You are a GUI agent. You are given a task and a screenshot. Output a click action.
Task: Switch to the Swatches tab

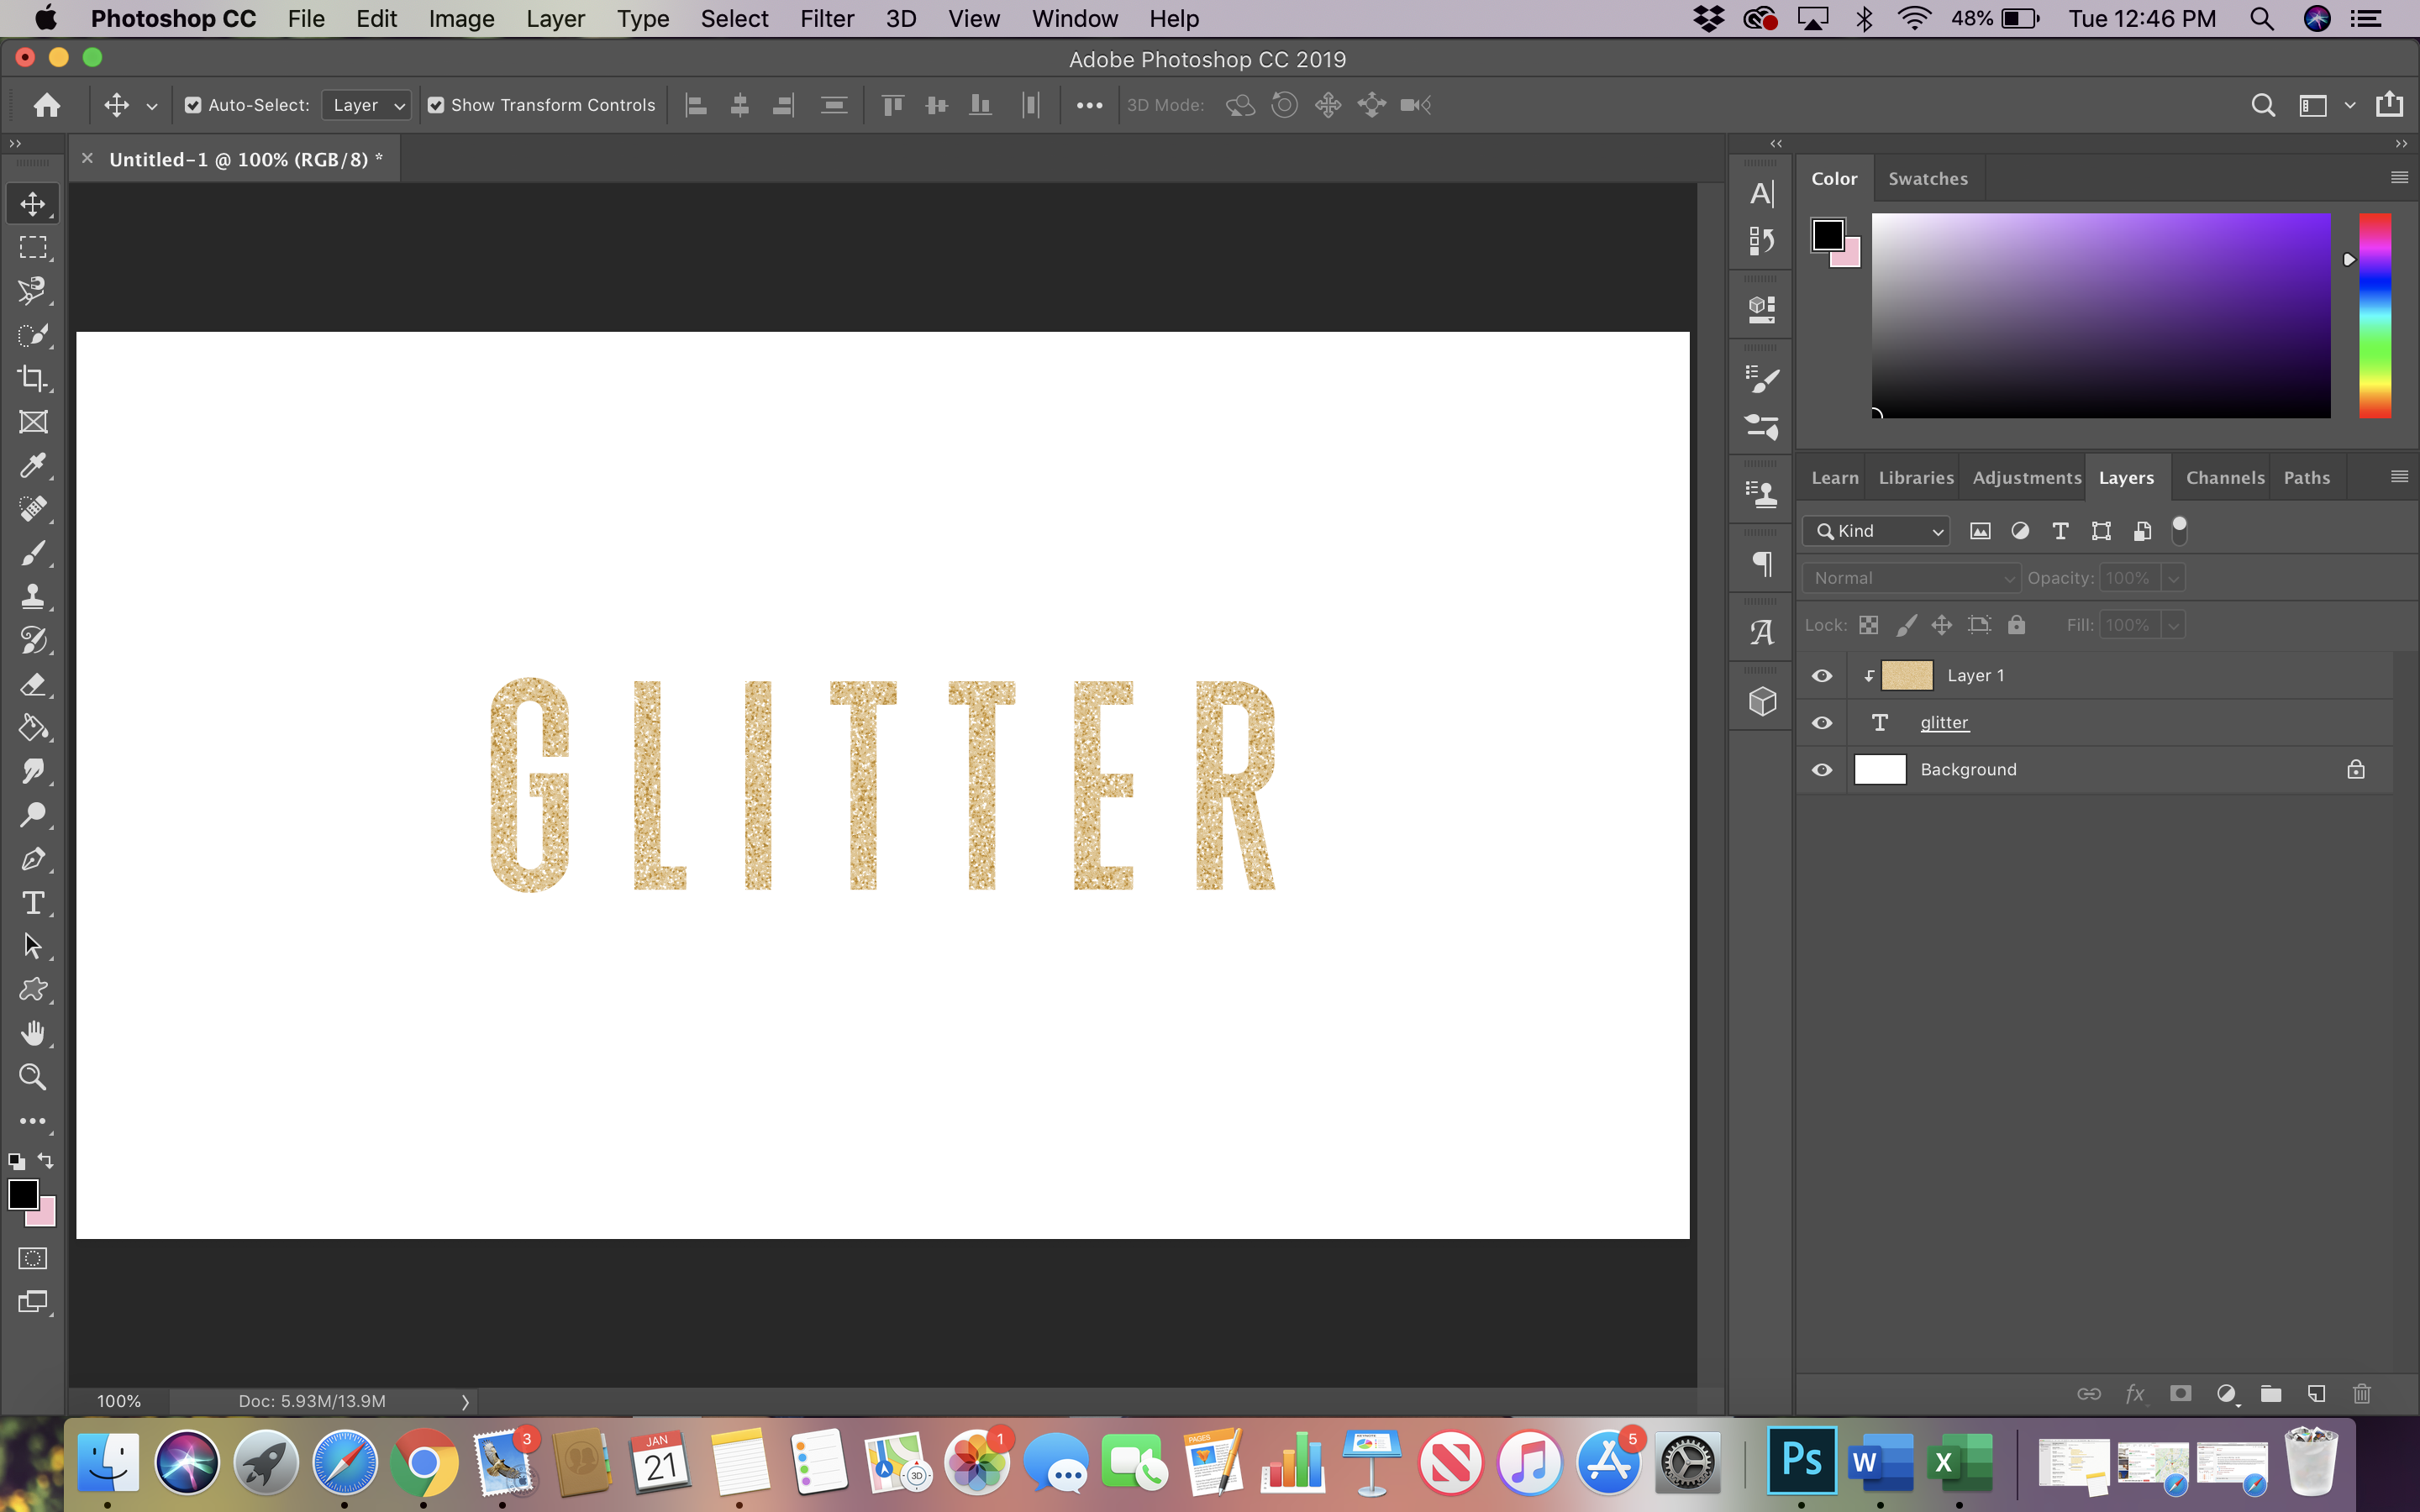click(1927, 179)
